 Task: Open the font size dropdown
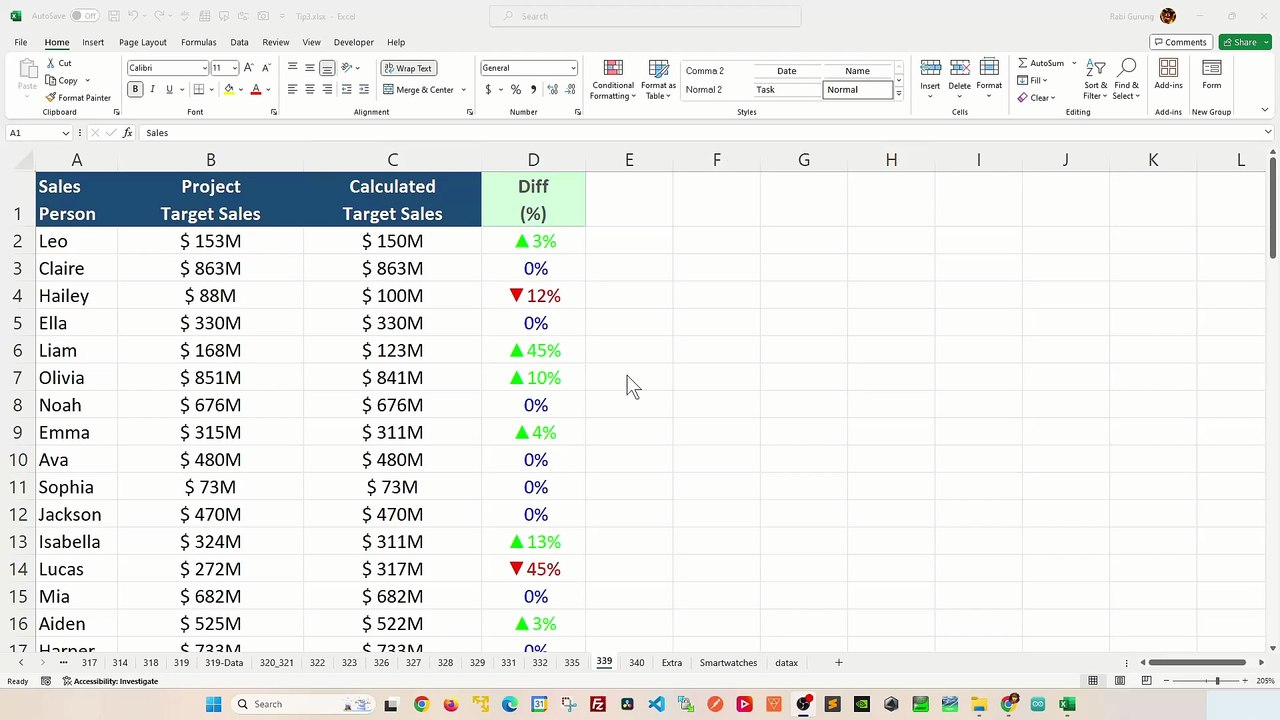pos(234,68)
